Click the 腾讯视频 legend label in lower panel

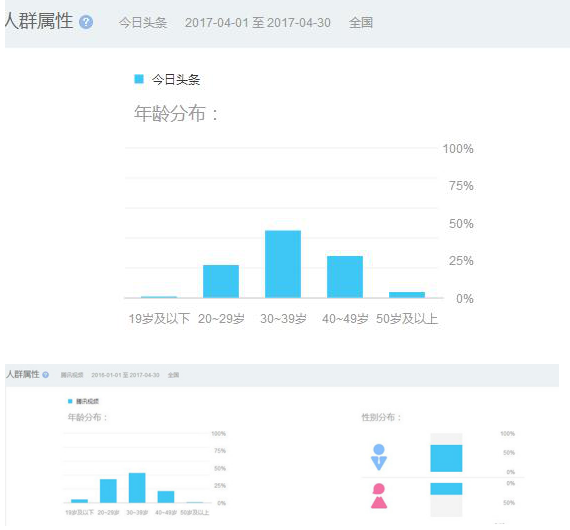coord(87,401)
